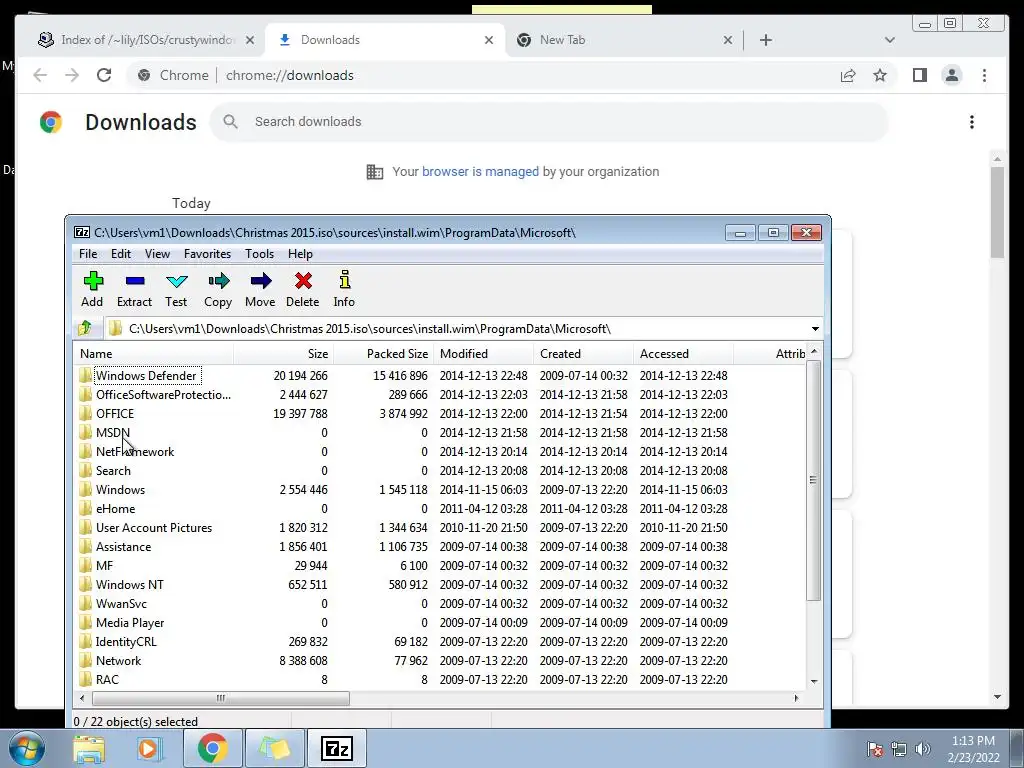Image resolution: width=1024 pixels, height=768 pixels.
Task: Click the Search downloads field
Action: point(549,121)
